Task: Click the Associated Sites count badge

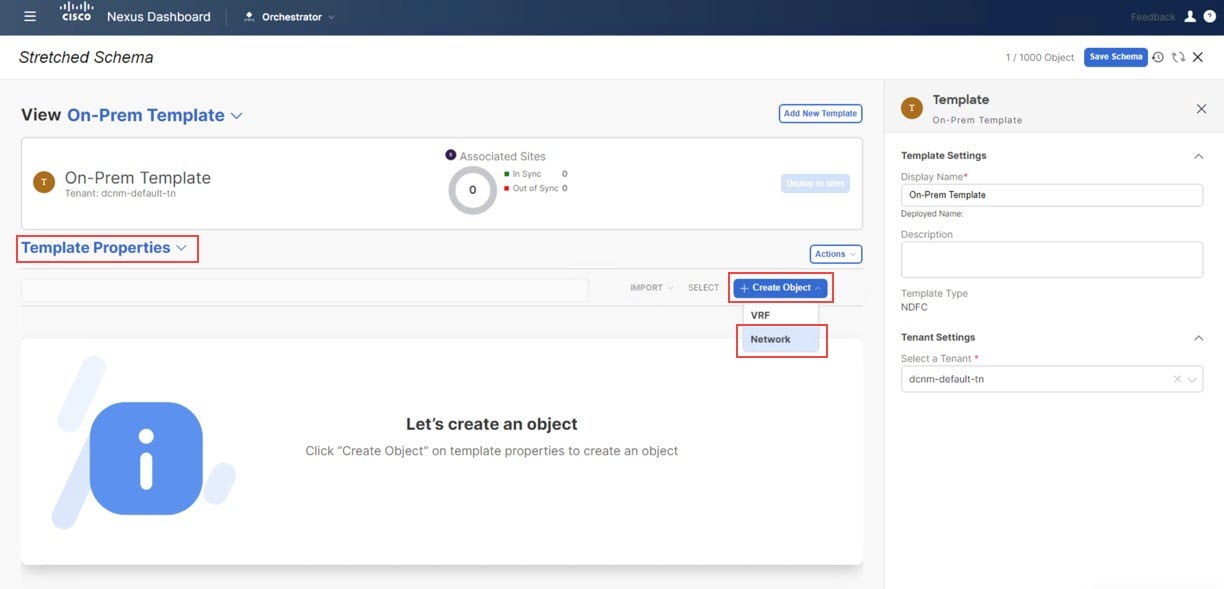Action: (x=450, y=155)
